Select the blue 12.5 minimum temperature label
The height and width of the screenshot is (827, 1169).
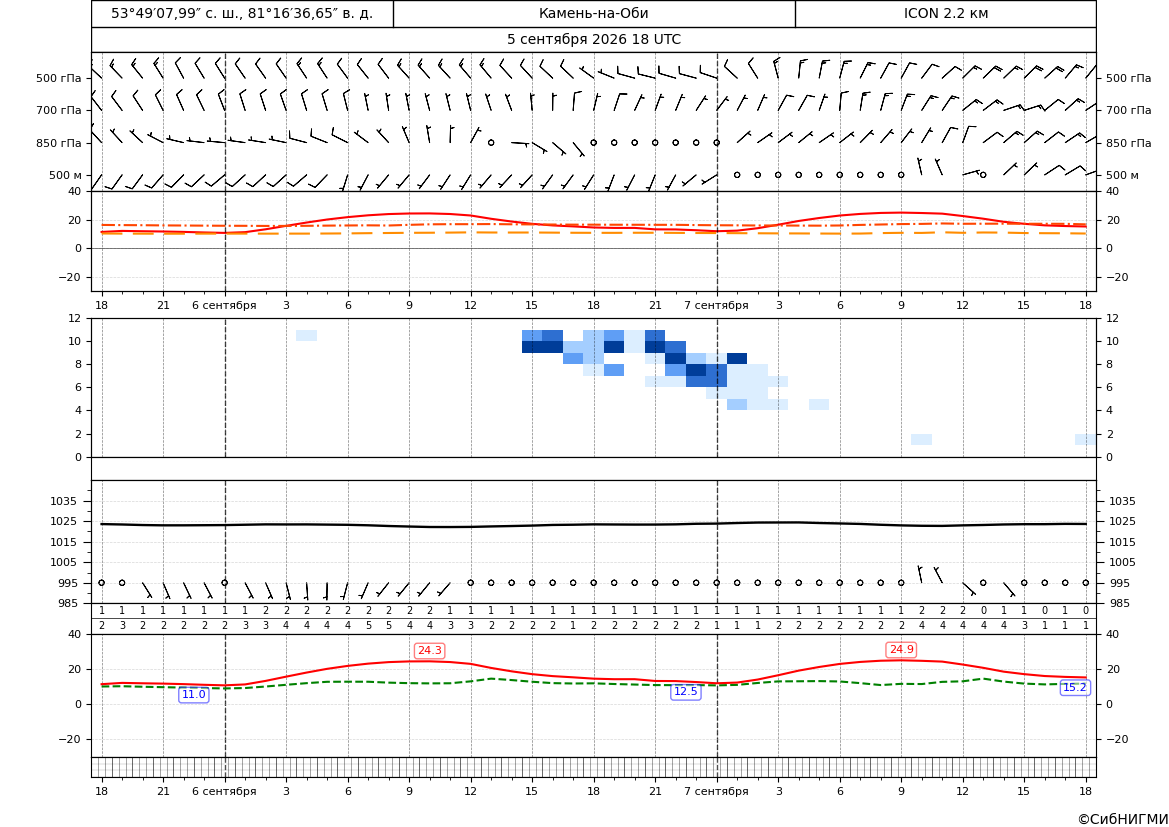click(x=686, y=691)
